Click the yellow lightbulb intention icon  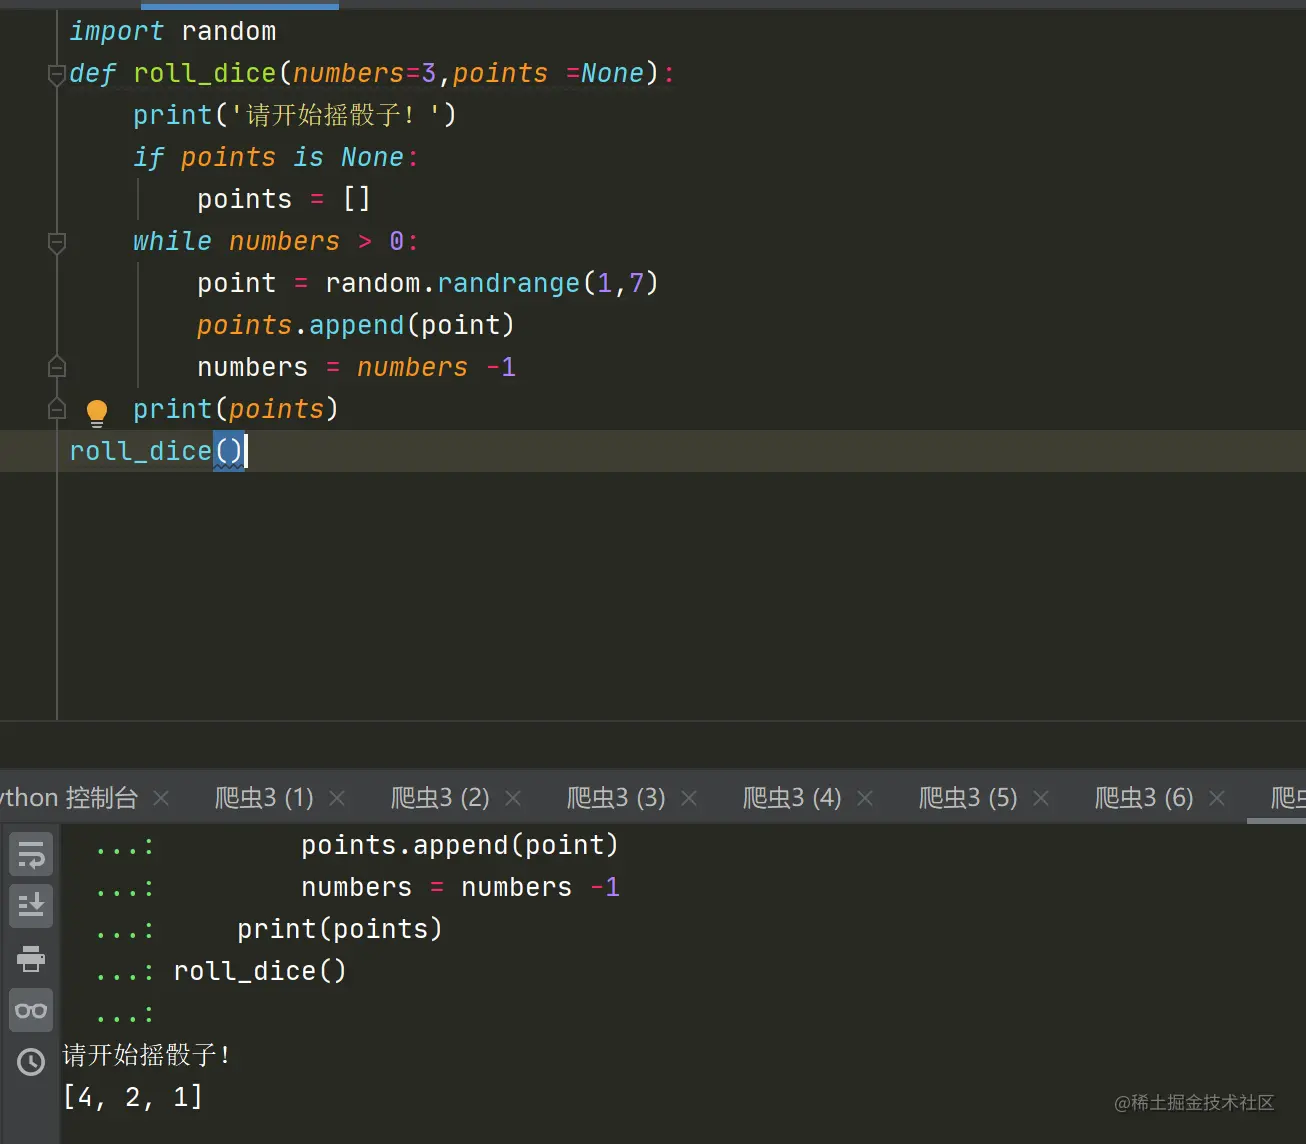[97, 412]
